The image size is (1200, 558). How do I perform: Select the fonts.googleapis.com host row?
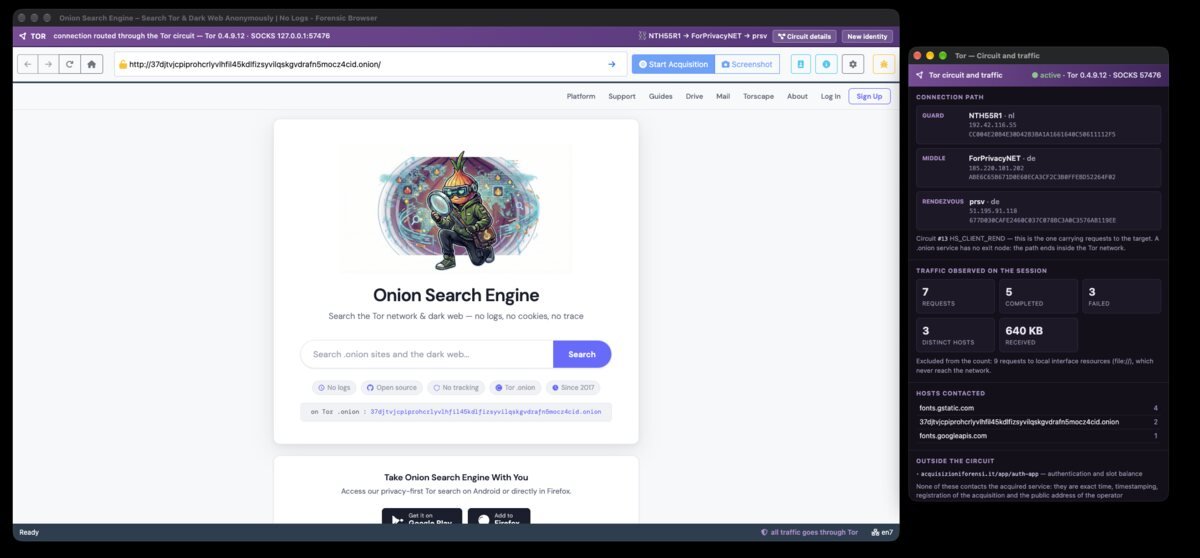(1039, 436)
